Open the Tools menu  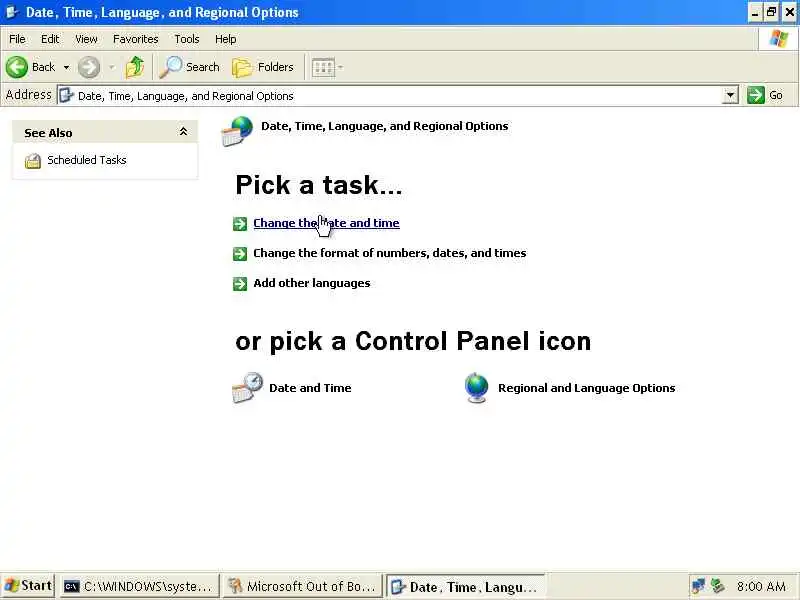coord(187,39)
